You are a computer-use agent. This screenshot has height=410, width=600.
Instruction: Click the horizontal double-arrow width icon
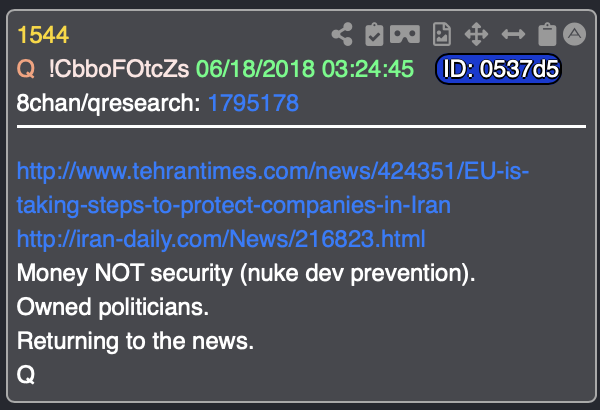tap(513, 34)
